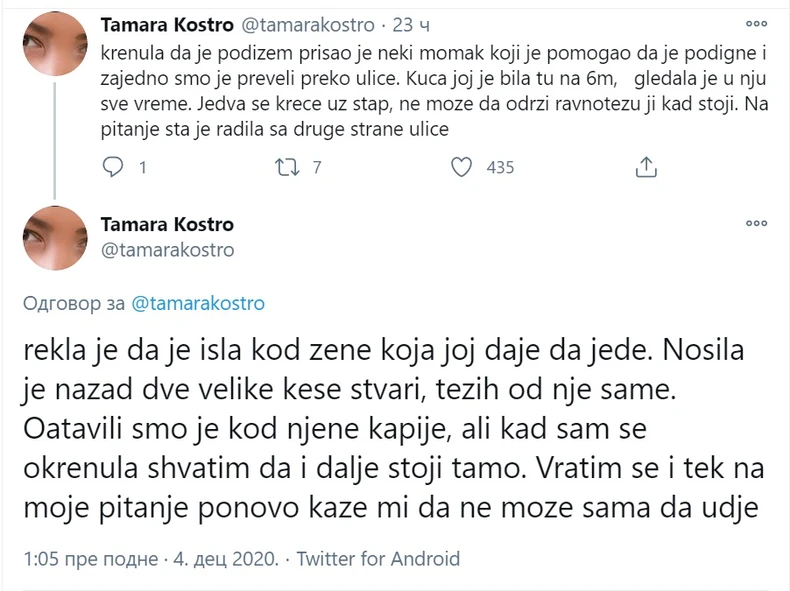Like the first tweet with heart icon
Screen dimensions: 790x591
(x=461, y=167)
